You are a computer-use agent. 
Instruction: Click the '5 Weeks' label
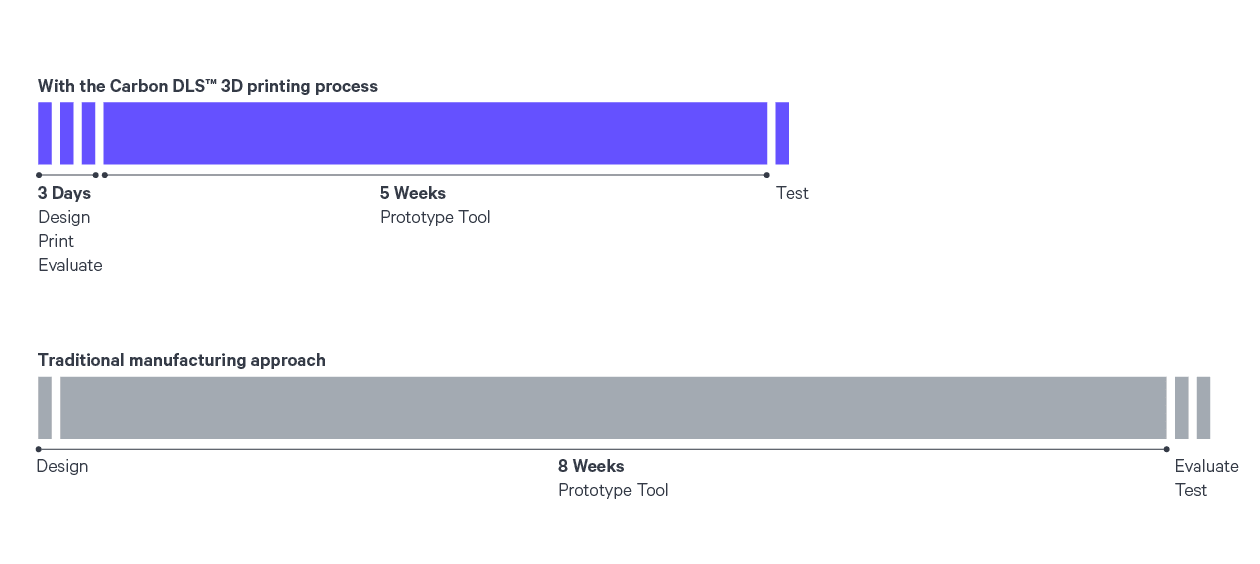[413, 193]
